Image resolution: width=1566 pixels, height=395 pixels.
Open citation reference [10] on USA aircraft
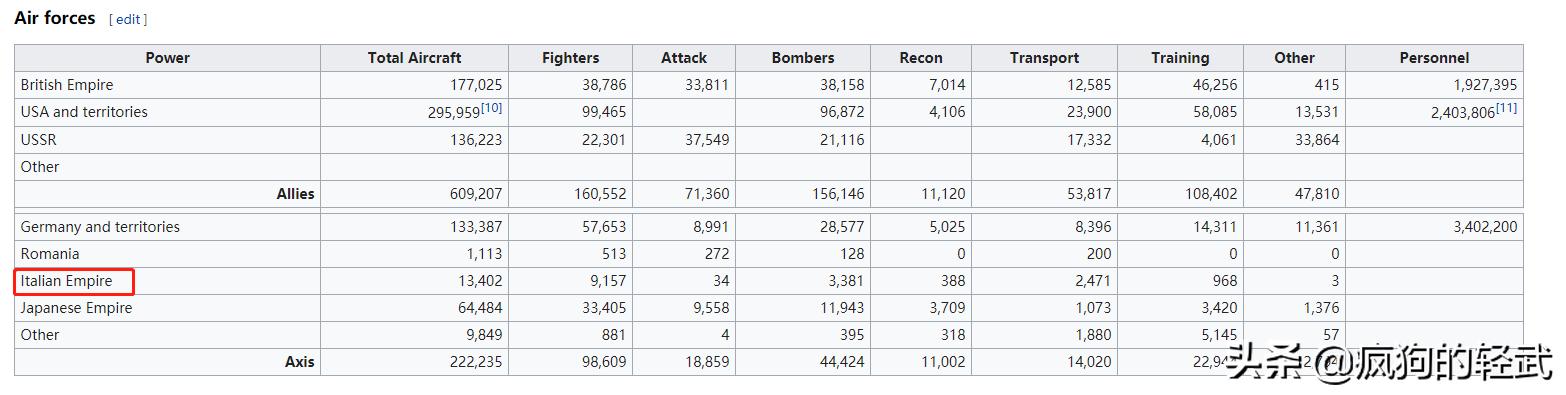(491, 107)
